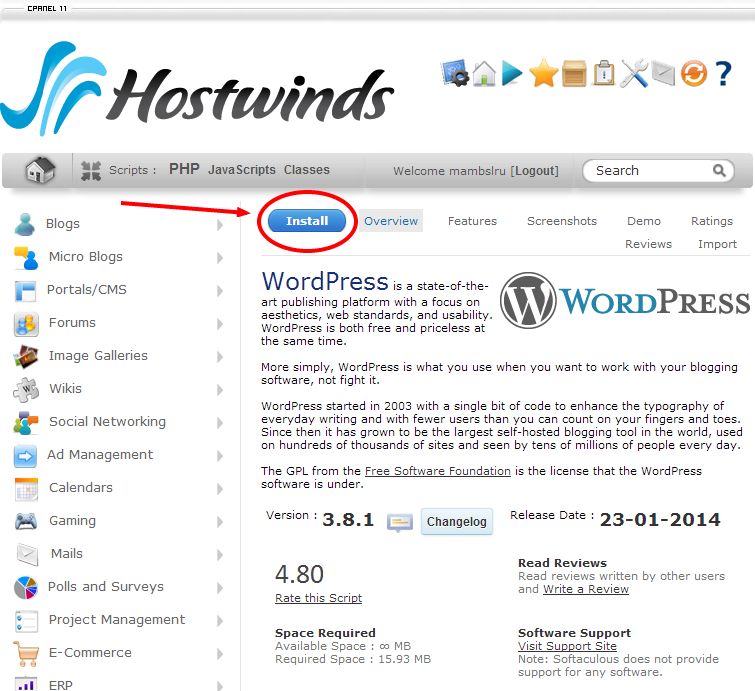Click the magnifier icon in search box

[719, 170]
